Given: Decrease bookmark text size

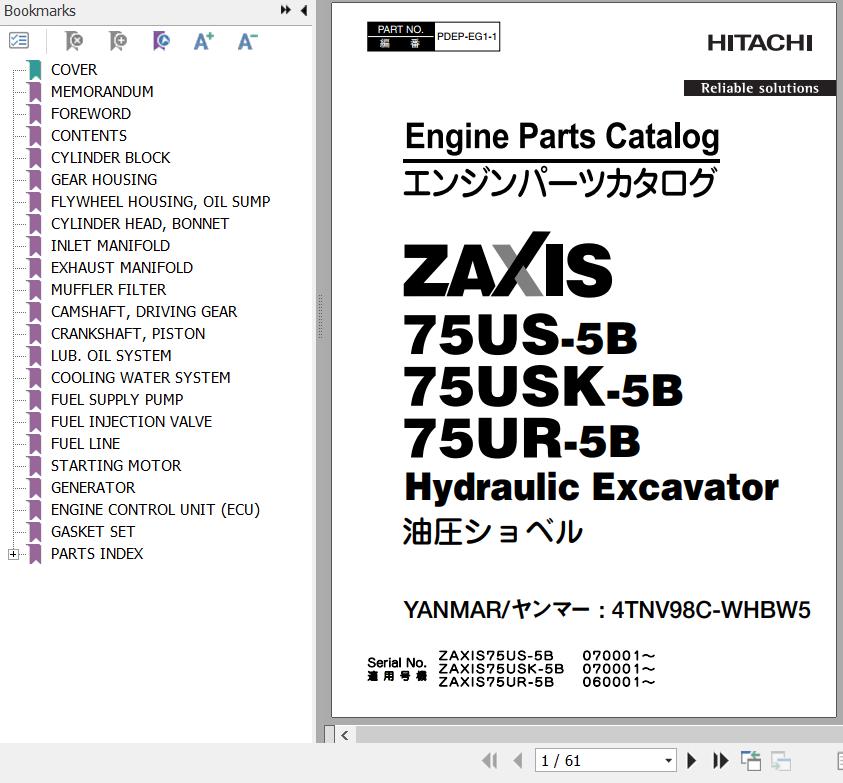Looking at the screenshot, I should (247, 41).
